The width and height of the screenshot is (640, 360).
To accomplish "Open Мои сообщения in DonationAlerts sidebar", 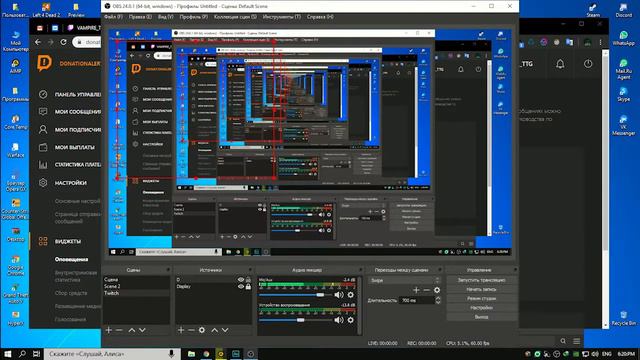I will [70, 111].
